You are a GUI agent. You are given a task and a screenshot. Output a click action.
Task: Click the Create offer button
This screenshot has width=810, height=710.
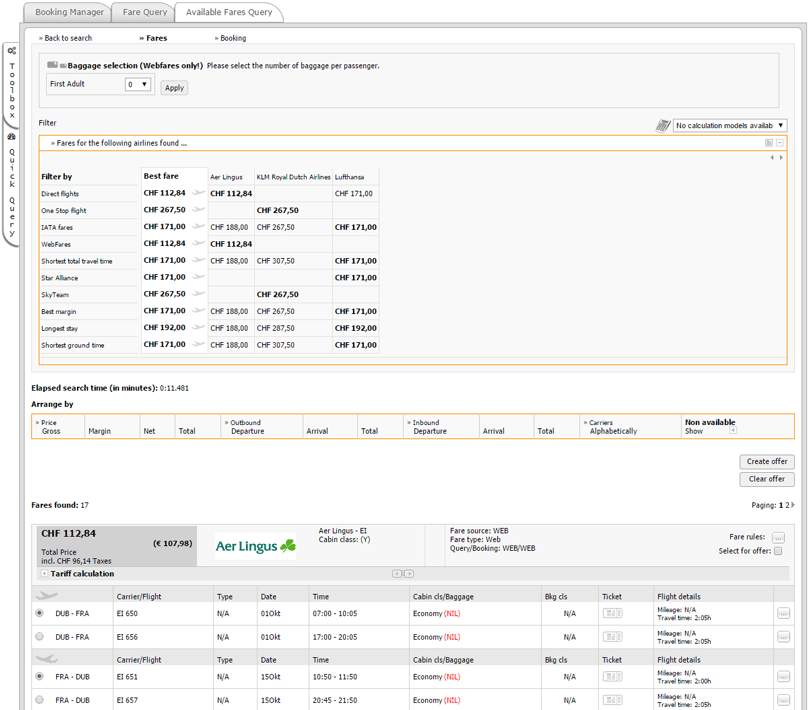pyautogui.click(x=767, y=461)
